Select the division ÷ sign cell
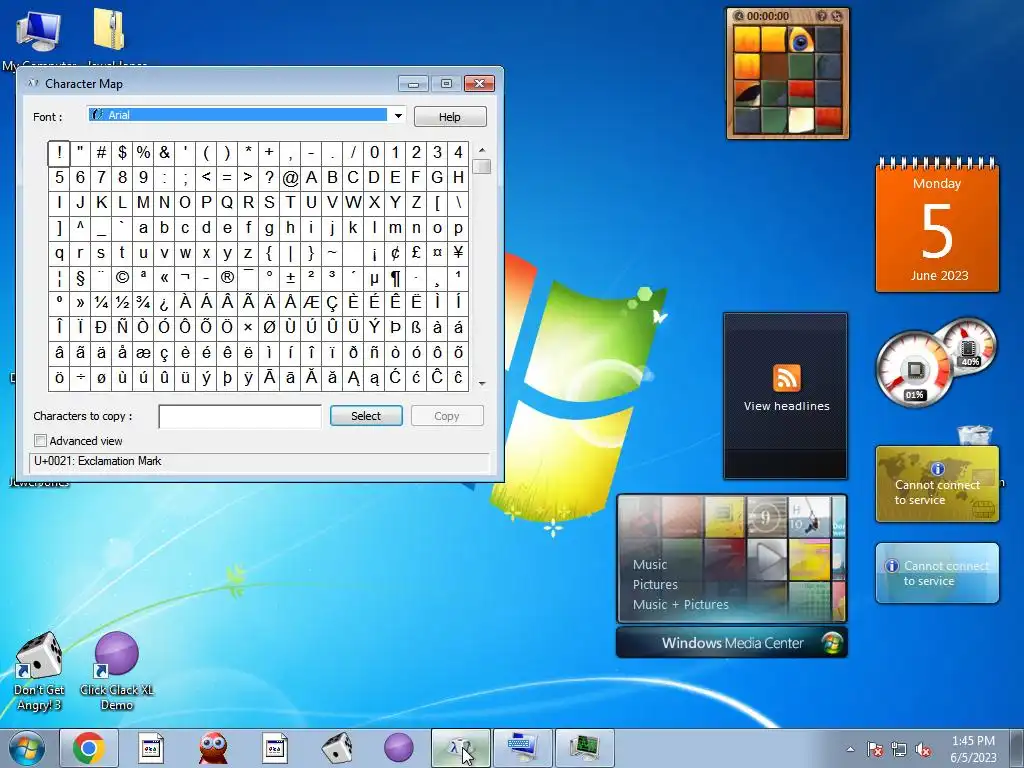The height and width of the screenshot is (768, 1024). 80,378
